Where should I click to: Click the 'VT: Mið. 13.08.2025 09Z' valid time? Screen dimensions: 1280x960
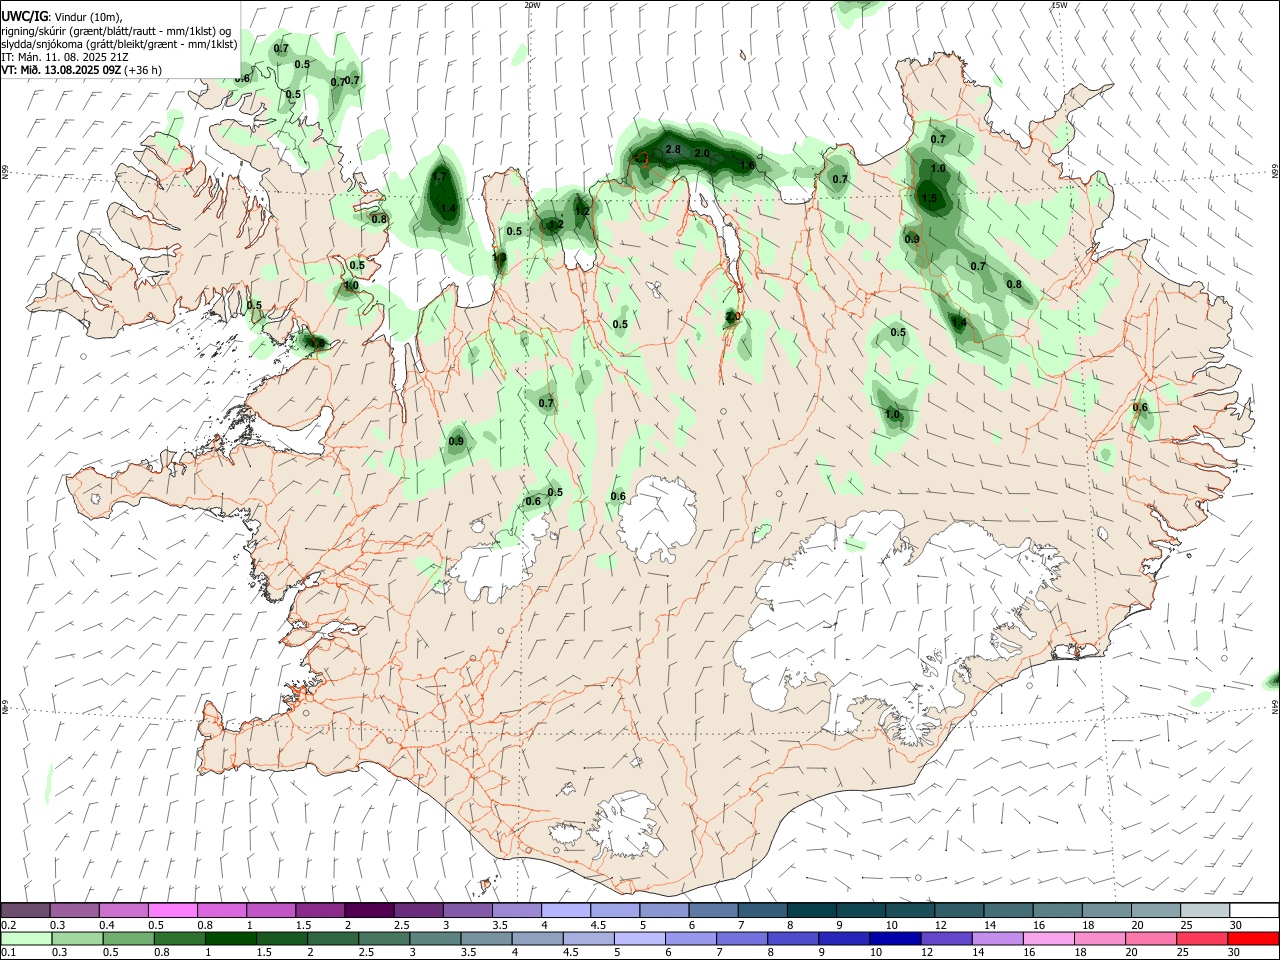(x=61, y=70)
